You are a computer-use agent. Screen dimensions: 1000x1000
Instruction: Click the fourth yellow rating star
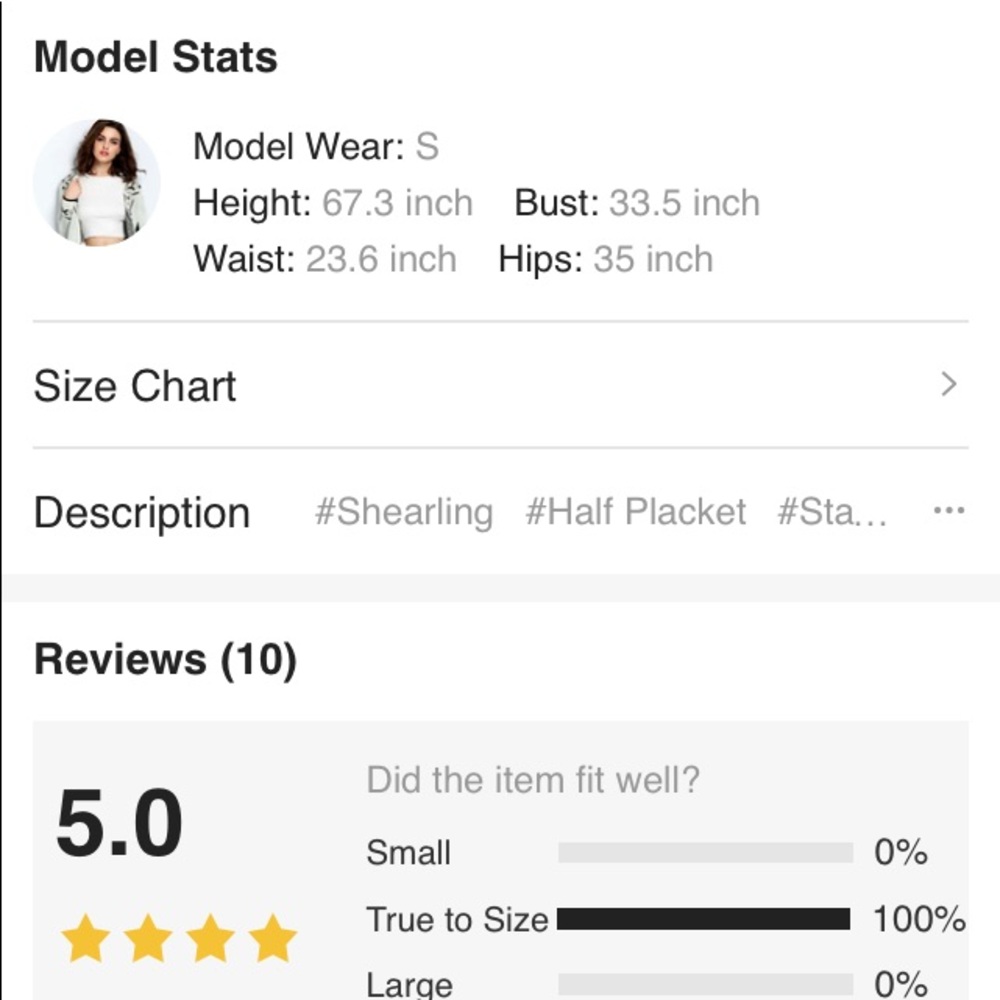pos(273,940)
